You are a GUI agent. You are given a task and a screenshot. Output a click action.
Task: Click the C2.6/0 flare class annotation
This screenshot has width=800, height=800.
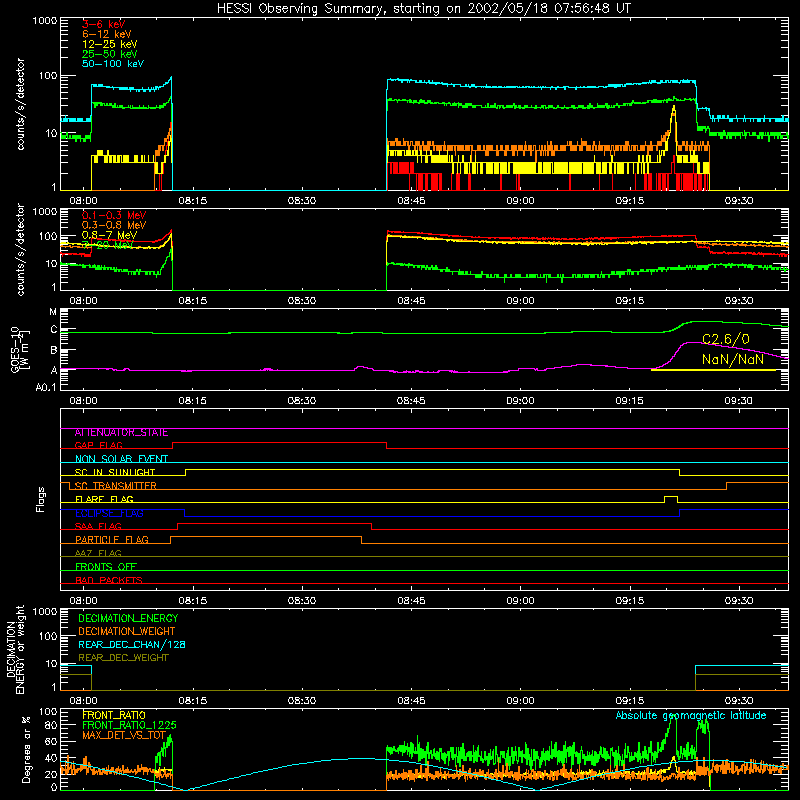coord(726,339)
